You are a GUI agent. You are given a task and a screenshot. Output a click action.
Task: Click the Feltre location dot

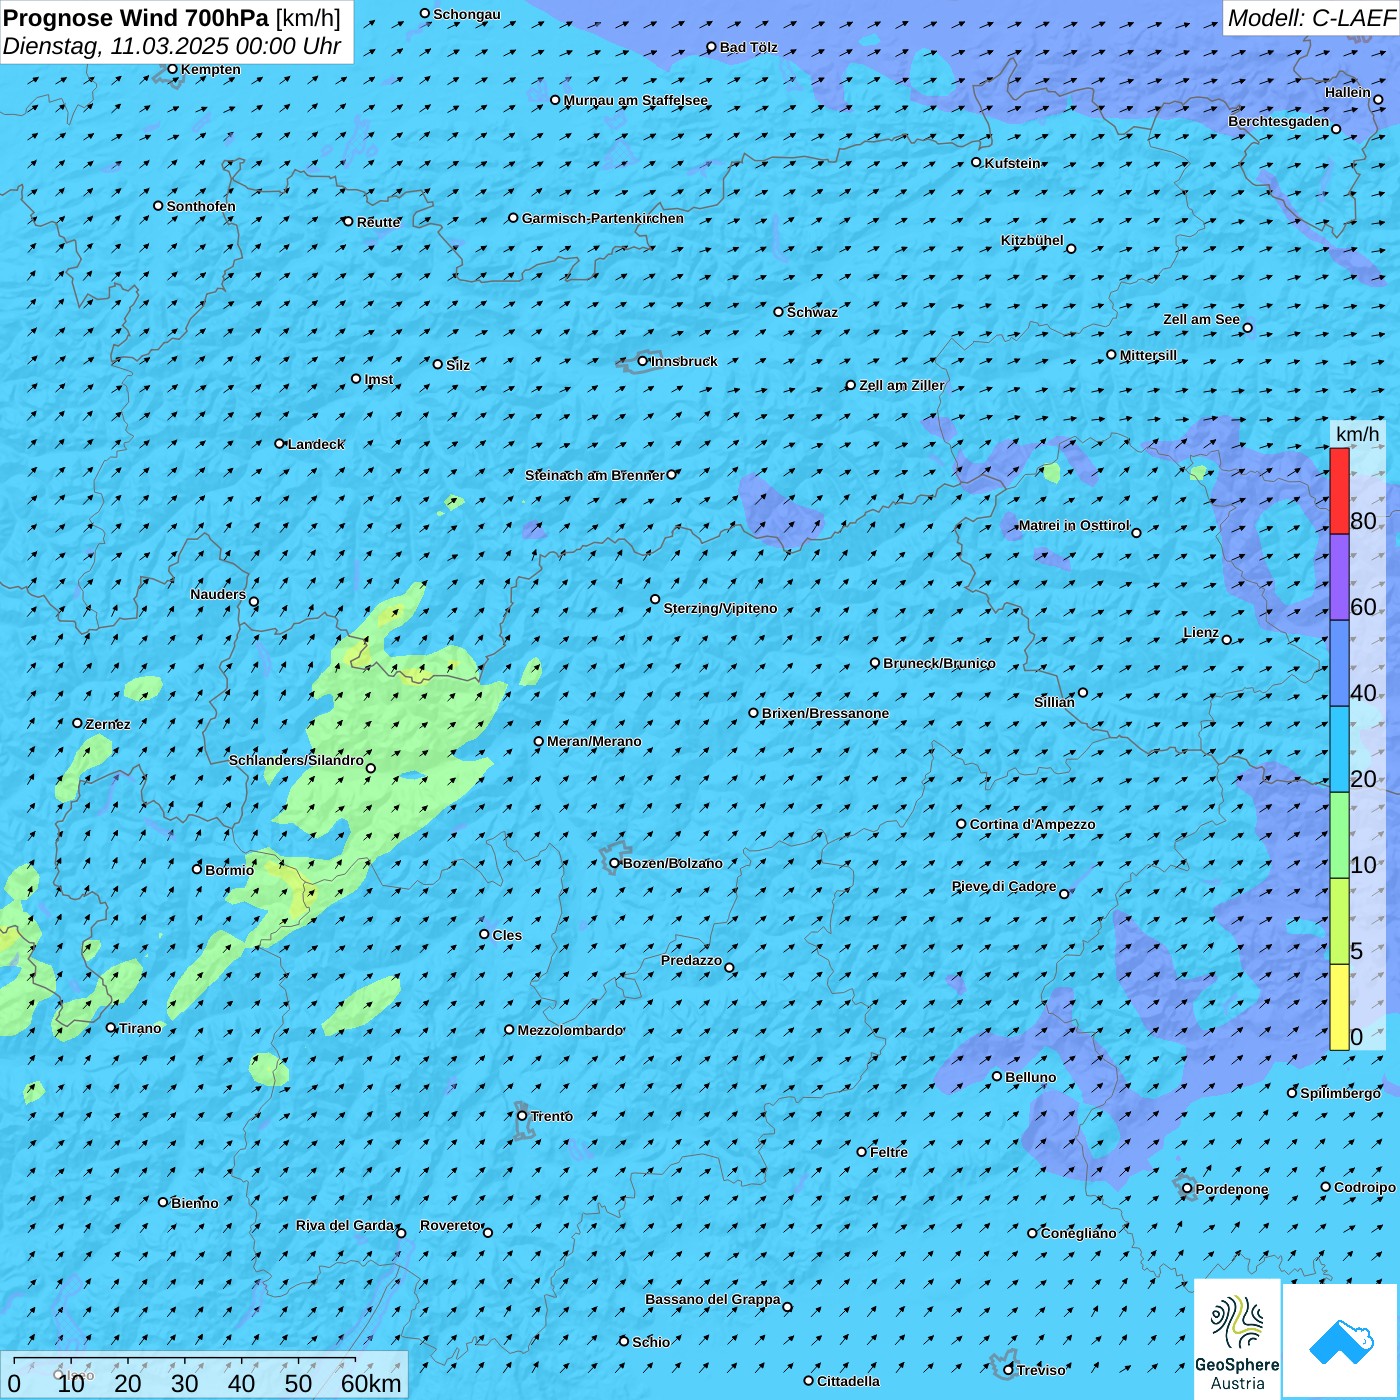tap(862, 1152)
